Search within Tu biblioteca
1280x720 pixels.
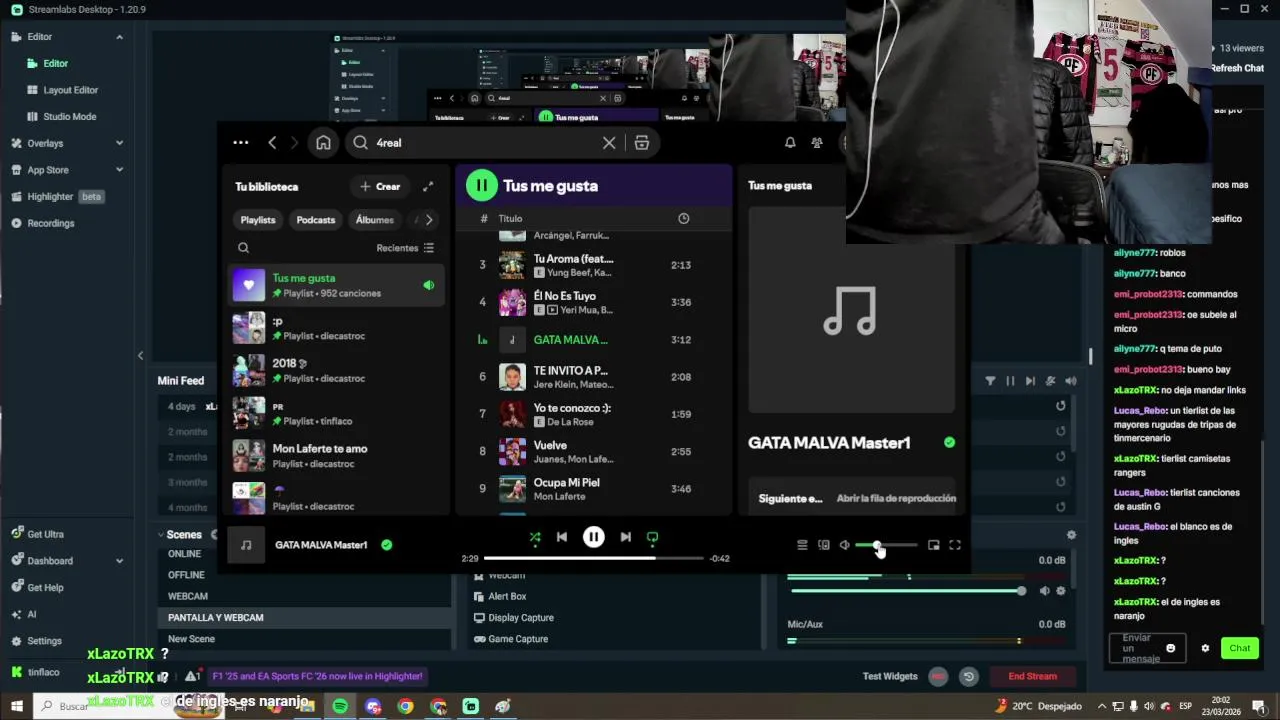(x=243, y=248)
